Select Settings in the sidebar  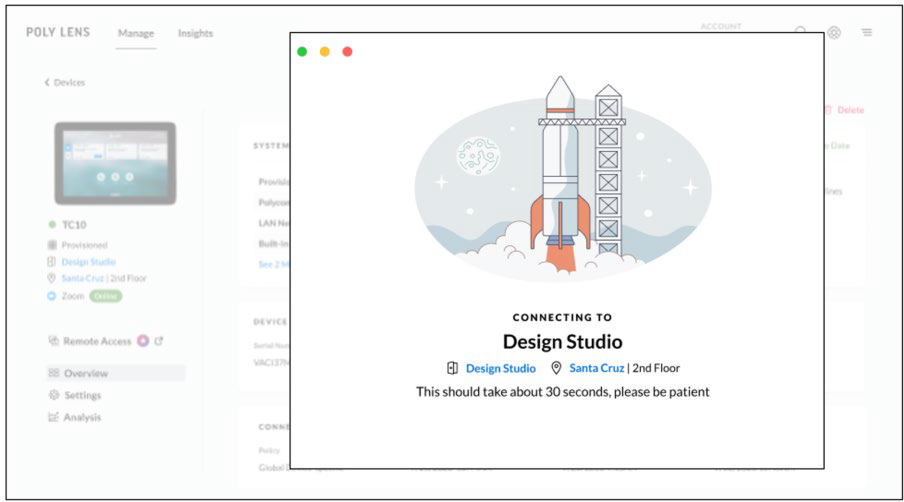click(82, 395)
